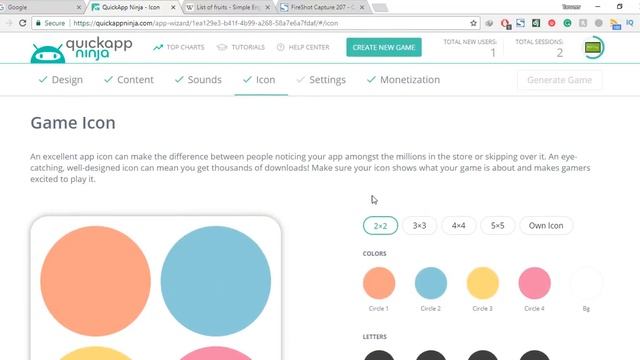Click the RSS feed extension icon
640x360 pixels.
click(x=615, y=24)
